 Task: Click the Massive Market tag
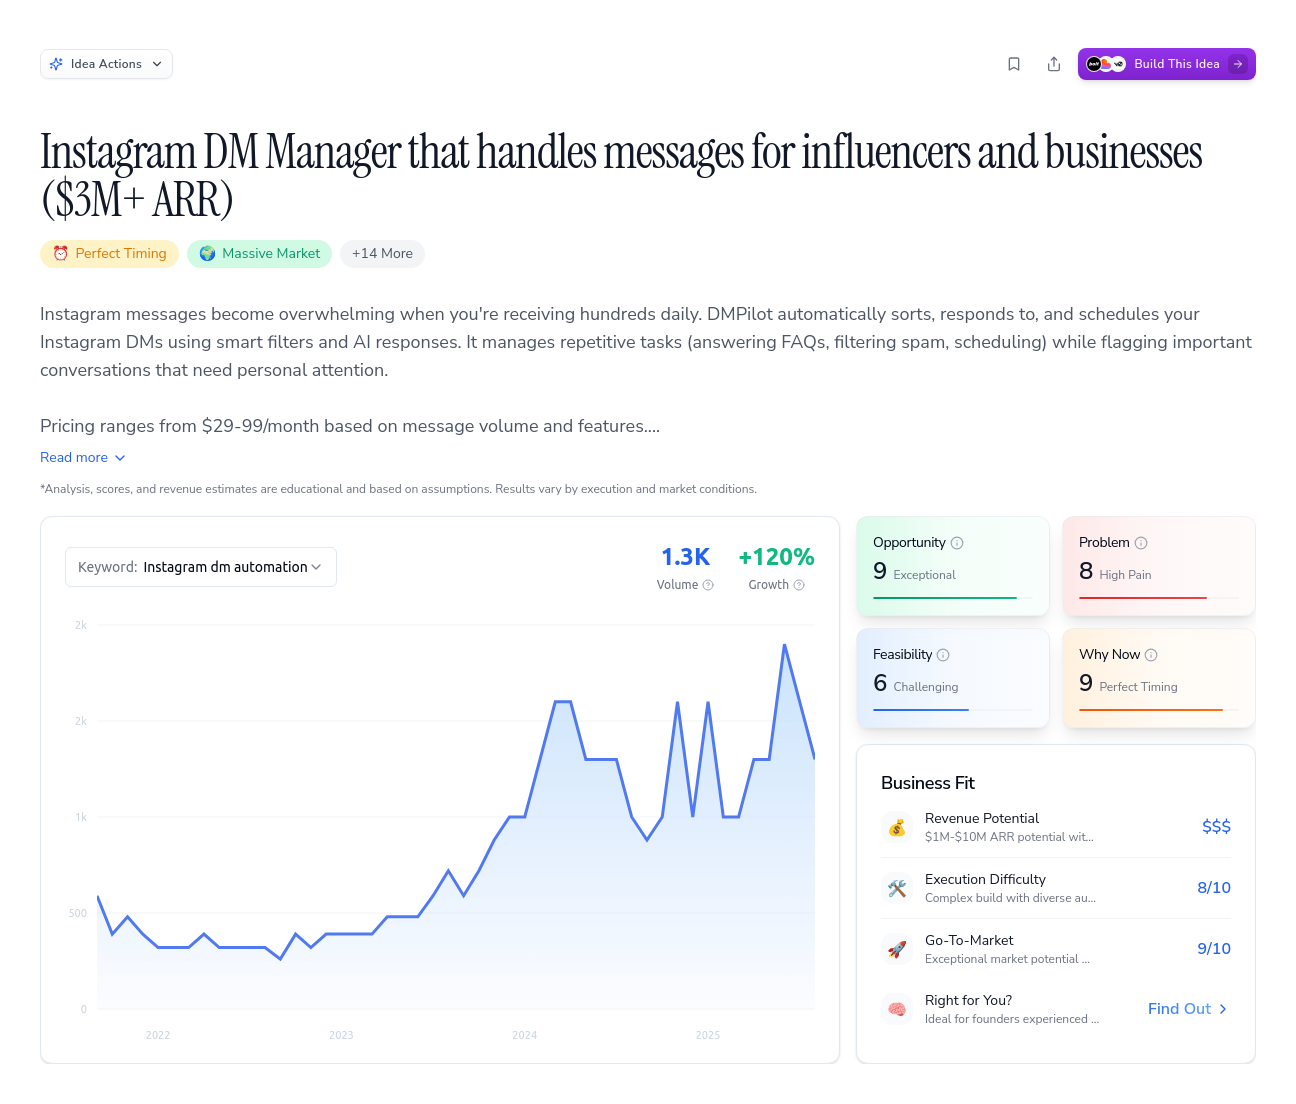260,254
